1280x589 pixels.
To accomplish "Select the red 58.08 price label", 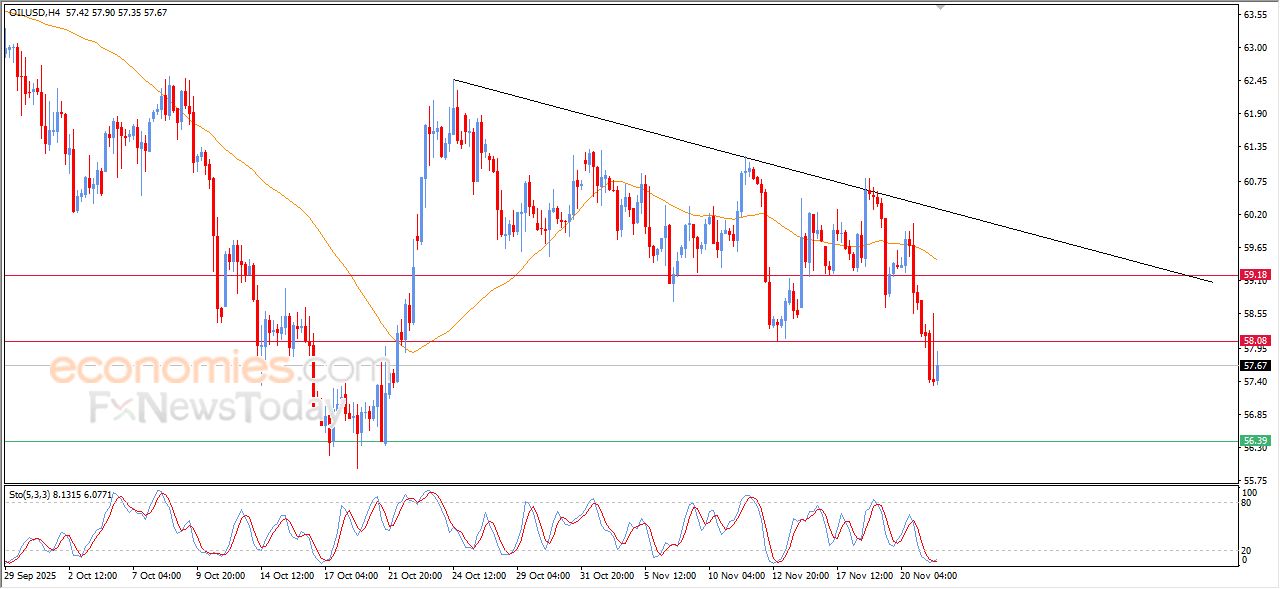I will pyautogui.click(x=1254, y=341).
